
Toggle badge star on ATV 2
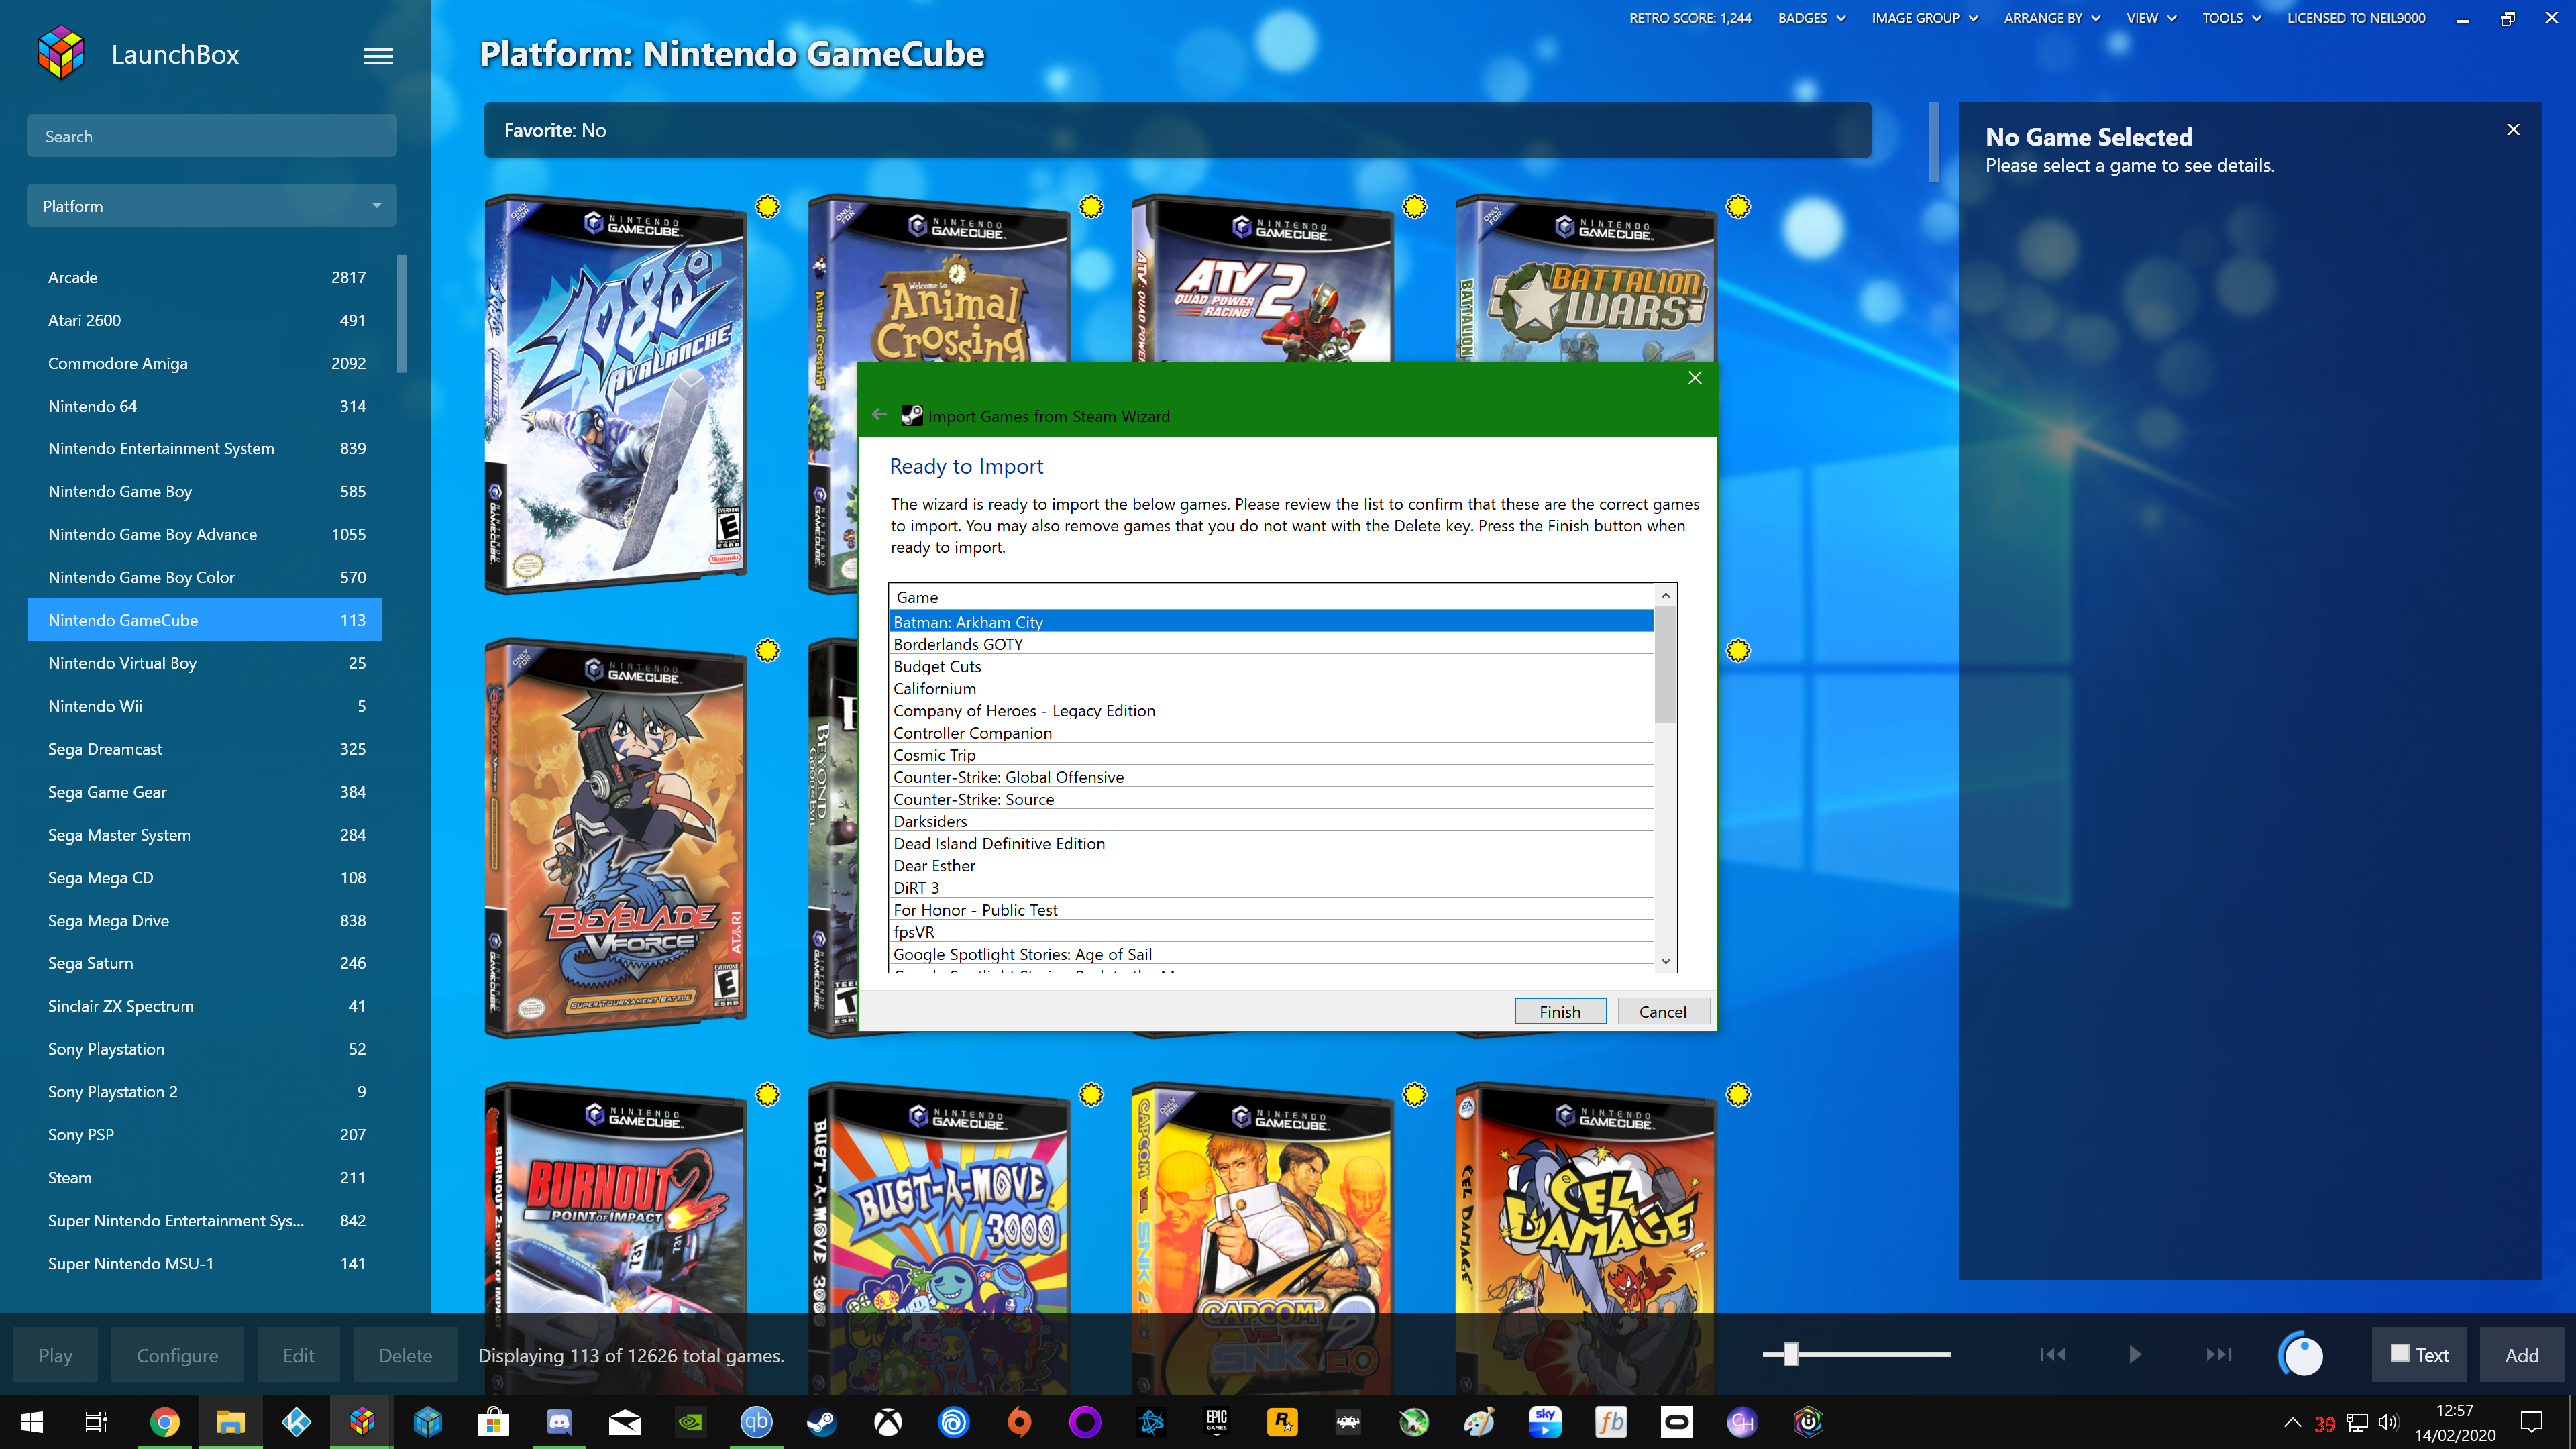[1414, 207]
